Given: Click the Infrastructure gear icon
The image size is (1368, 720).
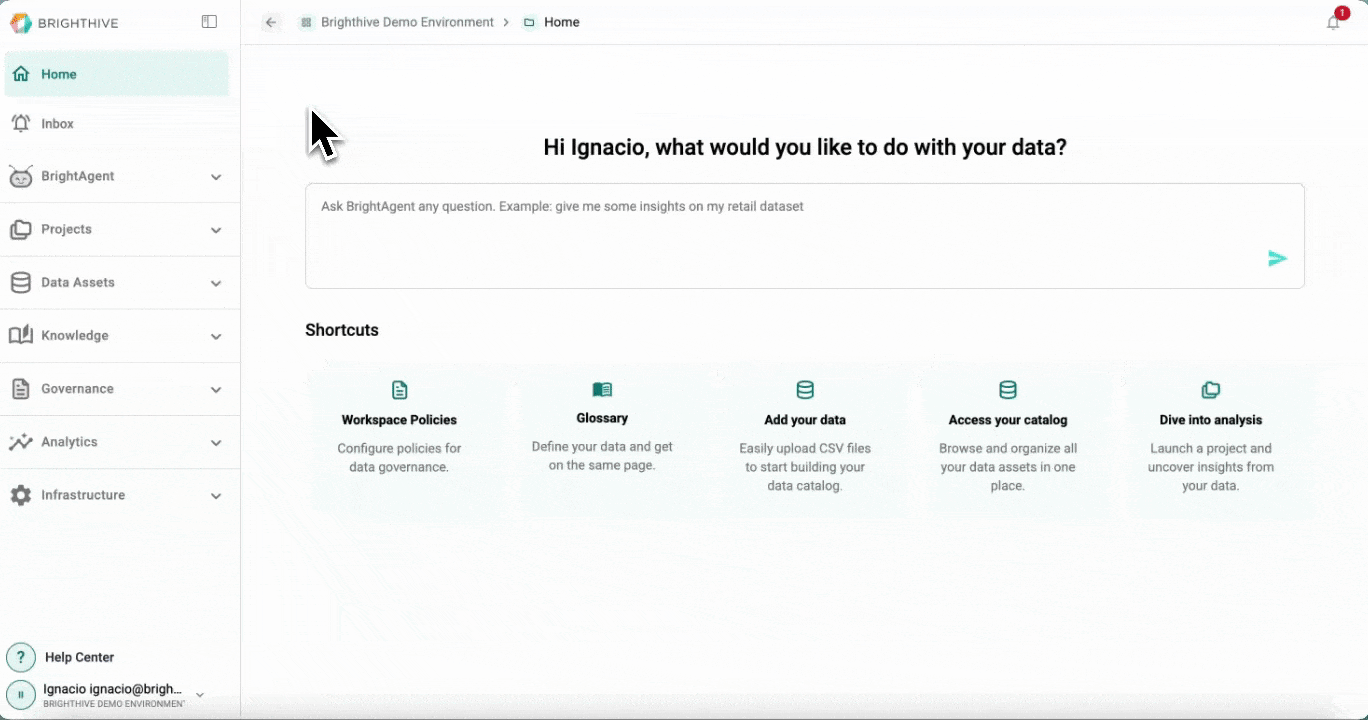Looking at the screenshot, I should (x=21, y=495).
